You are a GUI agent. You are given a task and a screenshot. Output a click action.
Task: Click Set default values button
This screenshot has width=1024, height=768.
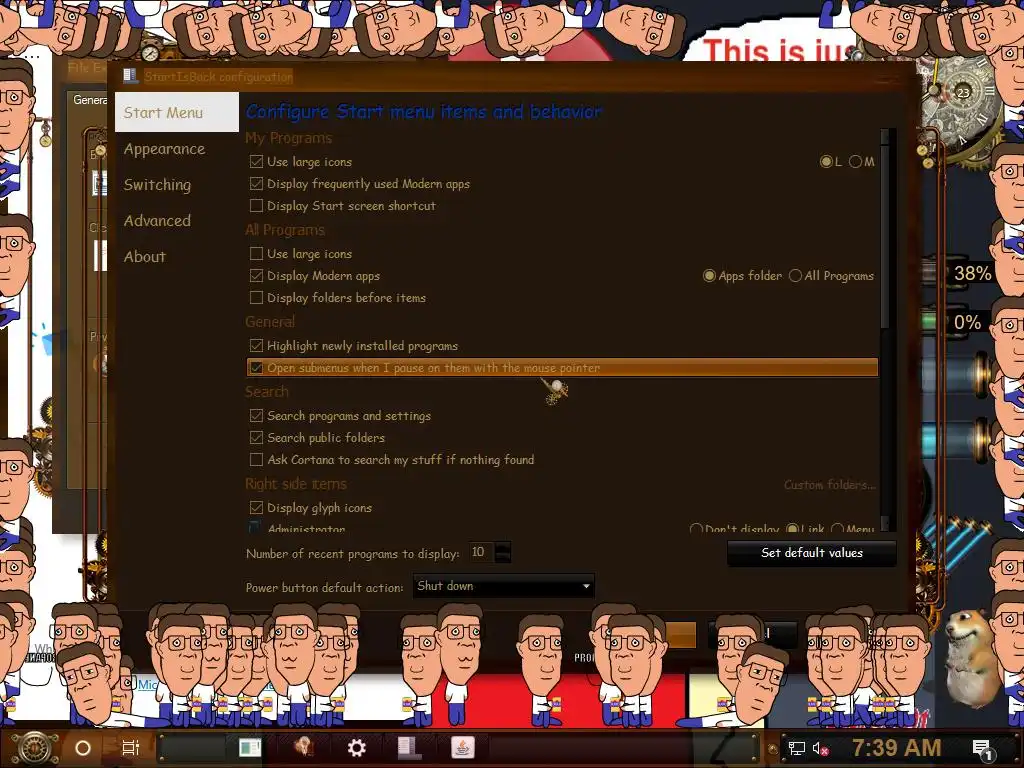(812, 553)
